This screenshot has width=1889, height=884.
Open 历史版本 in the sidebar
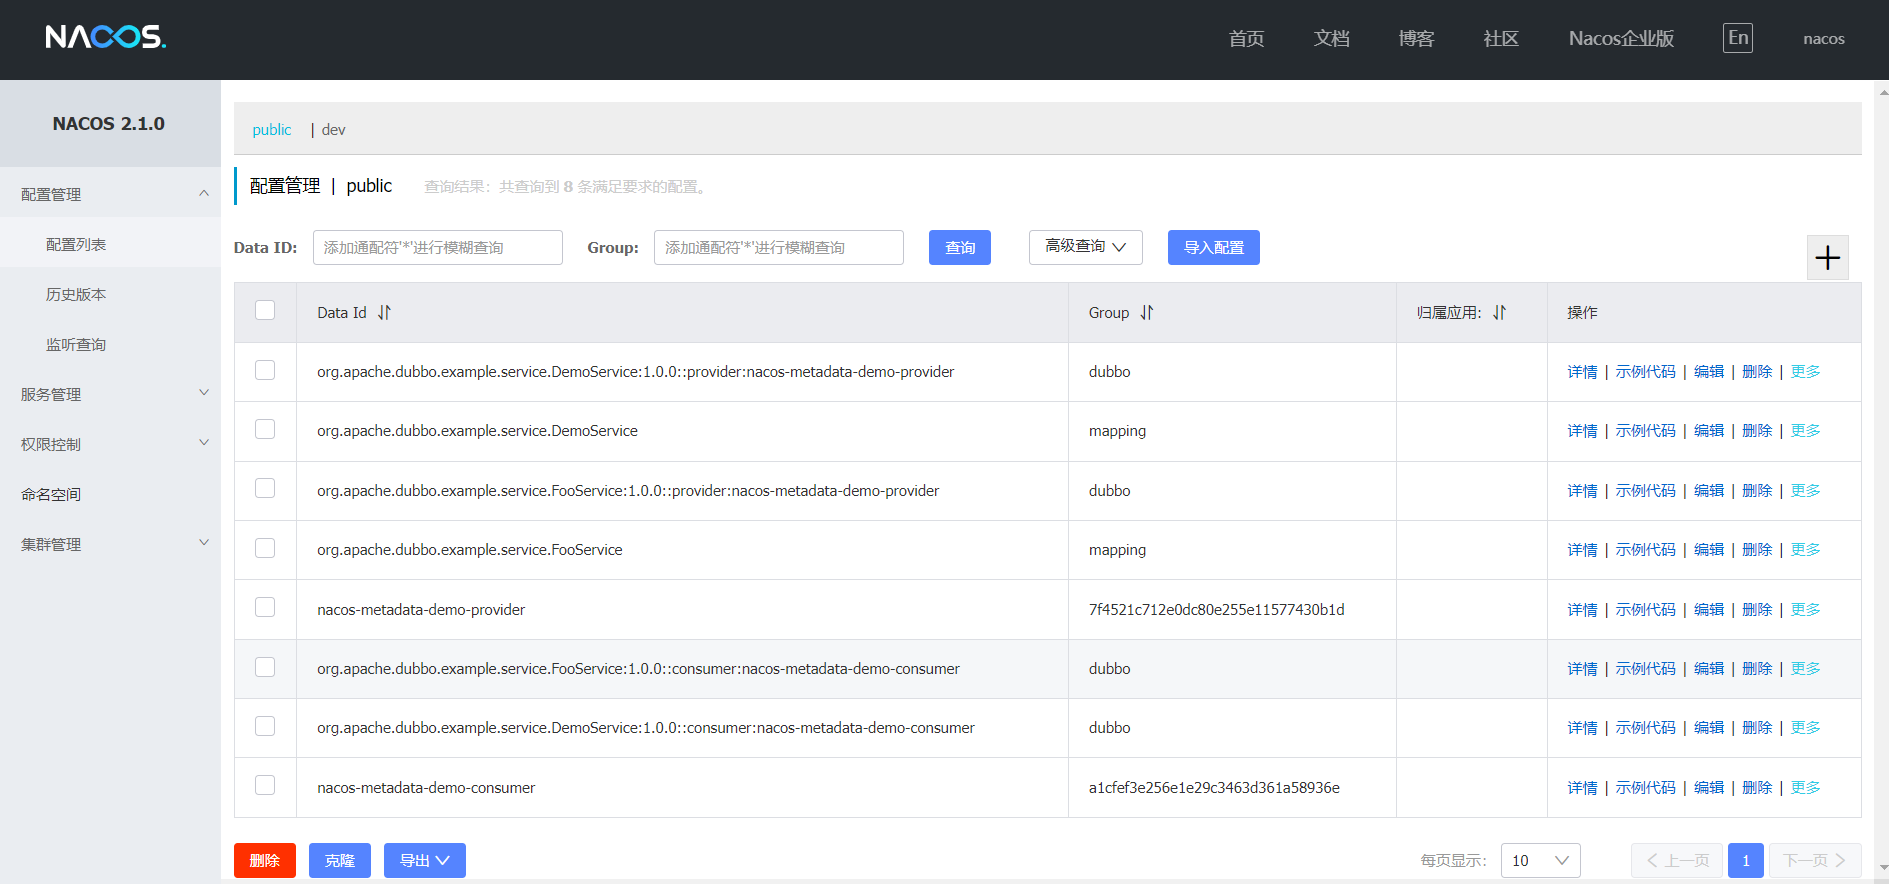click(76, 294)
